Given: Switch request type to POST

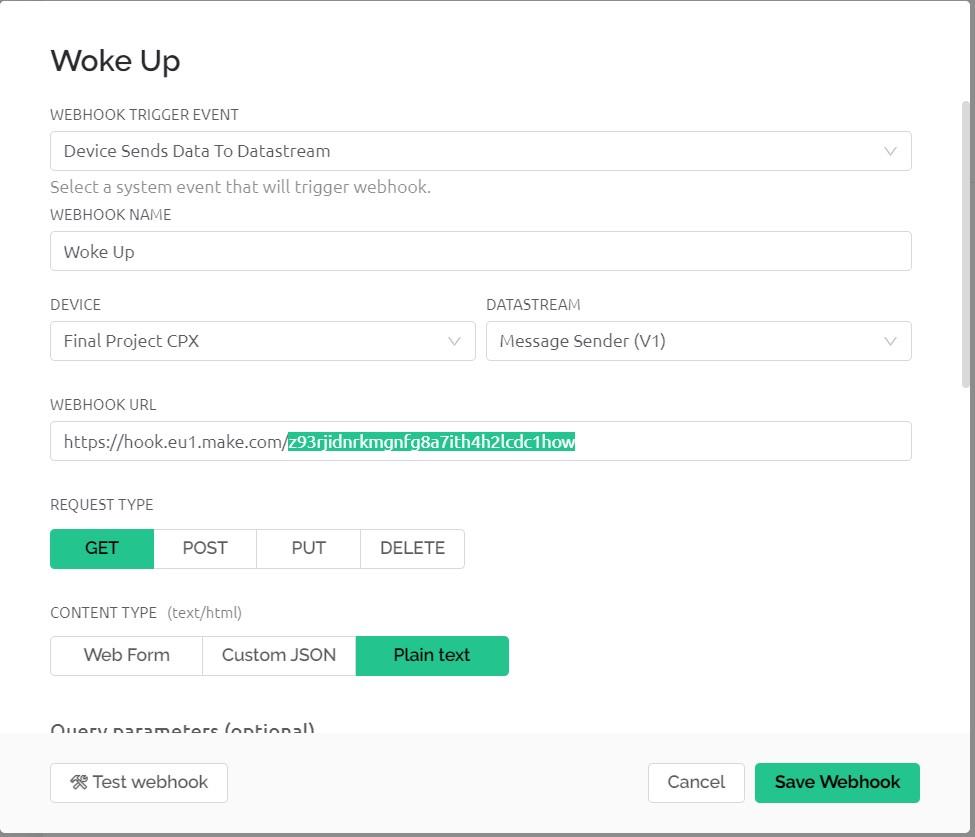Looking at the screenshot, I should pos(205,548).
